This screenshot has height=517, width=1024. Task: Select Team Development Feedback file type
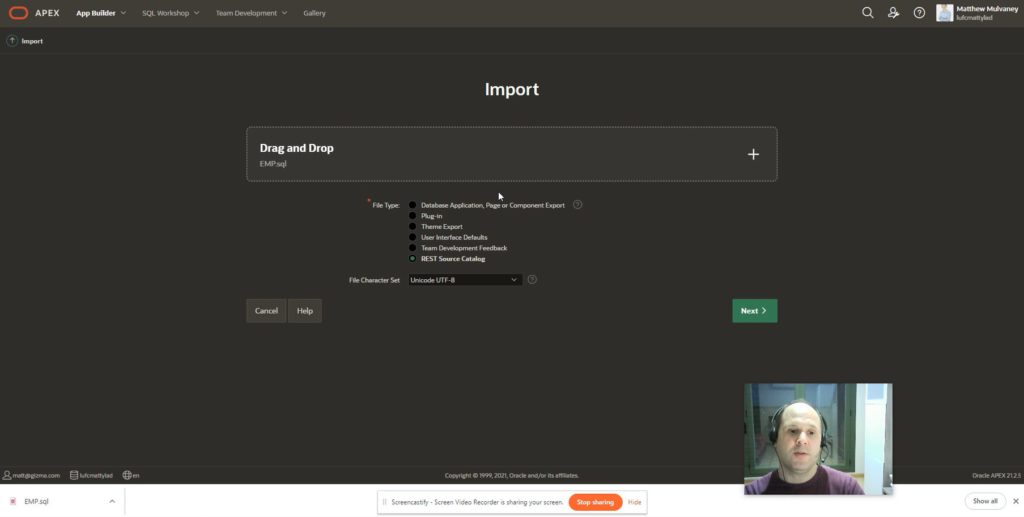[412, 248]
